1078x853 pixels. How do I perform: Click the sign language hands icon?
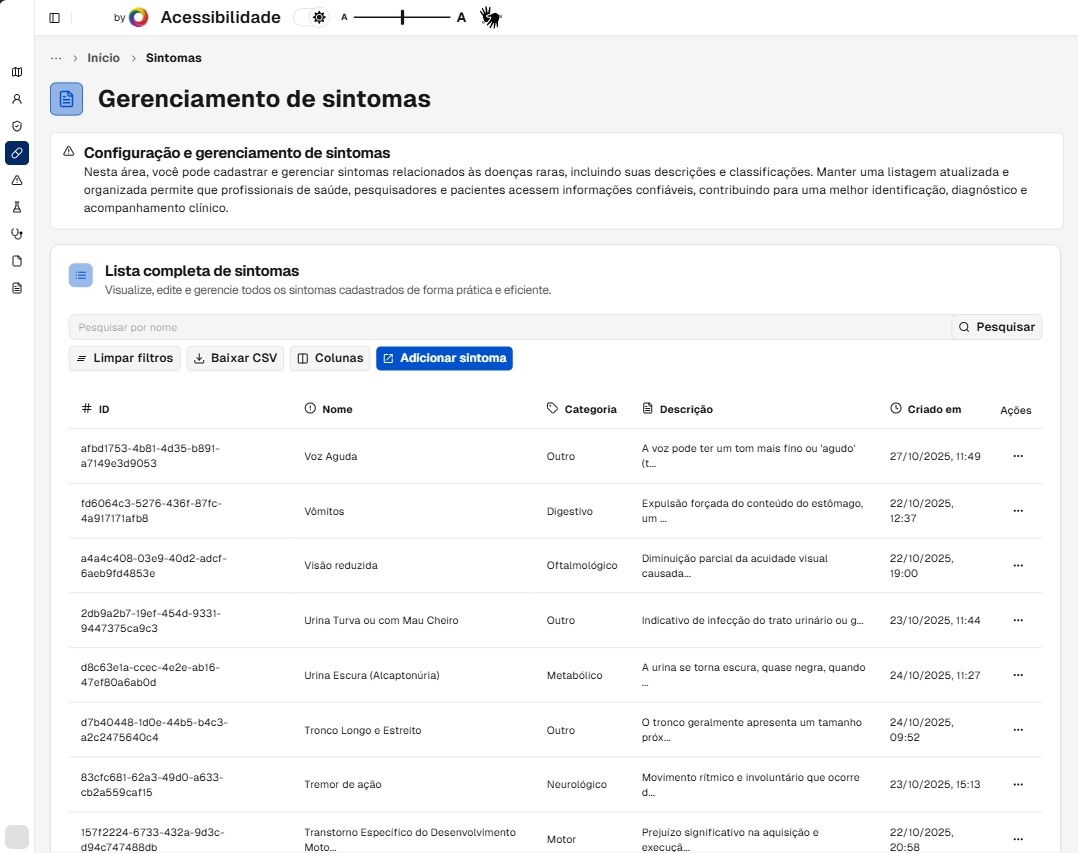point(490,17)
